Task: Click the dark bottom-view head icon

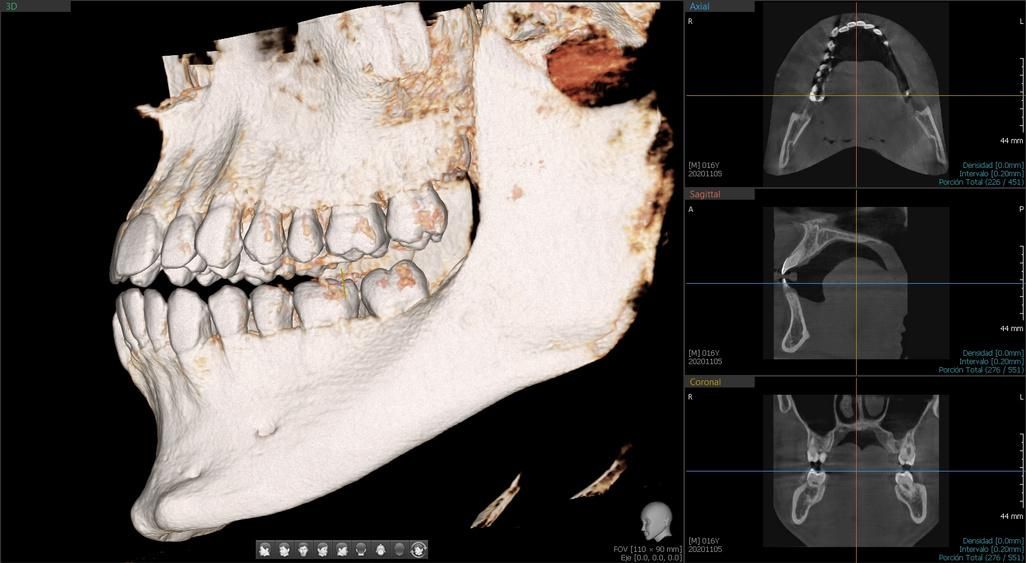Action: (x=400, y=549)
